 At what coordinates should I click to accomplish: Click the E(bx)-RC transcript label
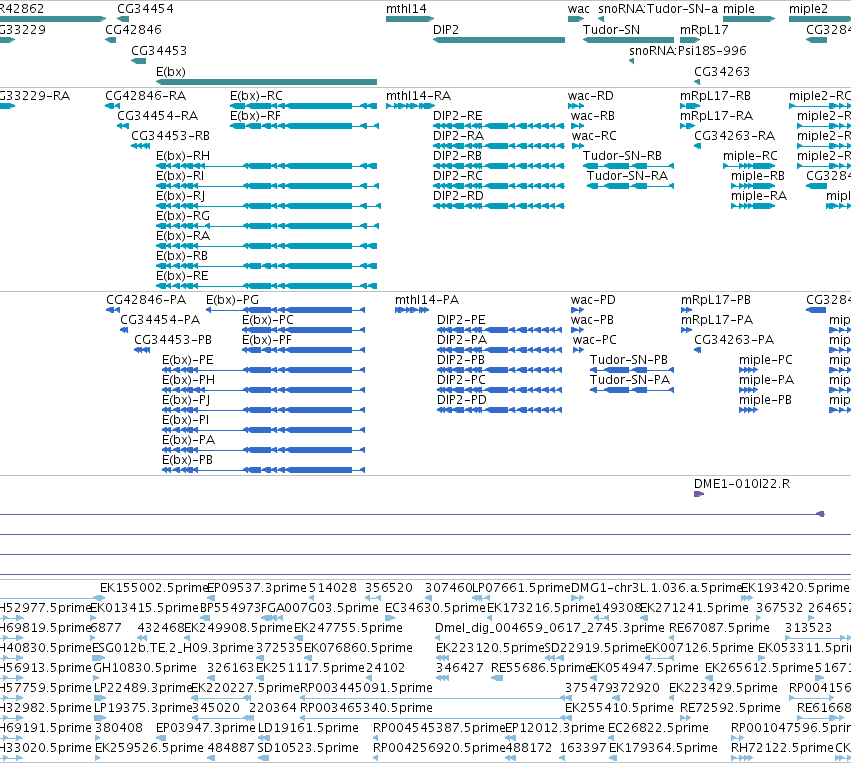256,96
